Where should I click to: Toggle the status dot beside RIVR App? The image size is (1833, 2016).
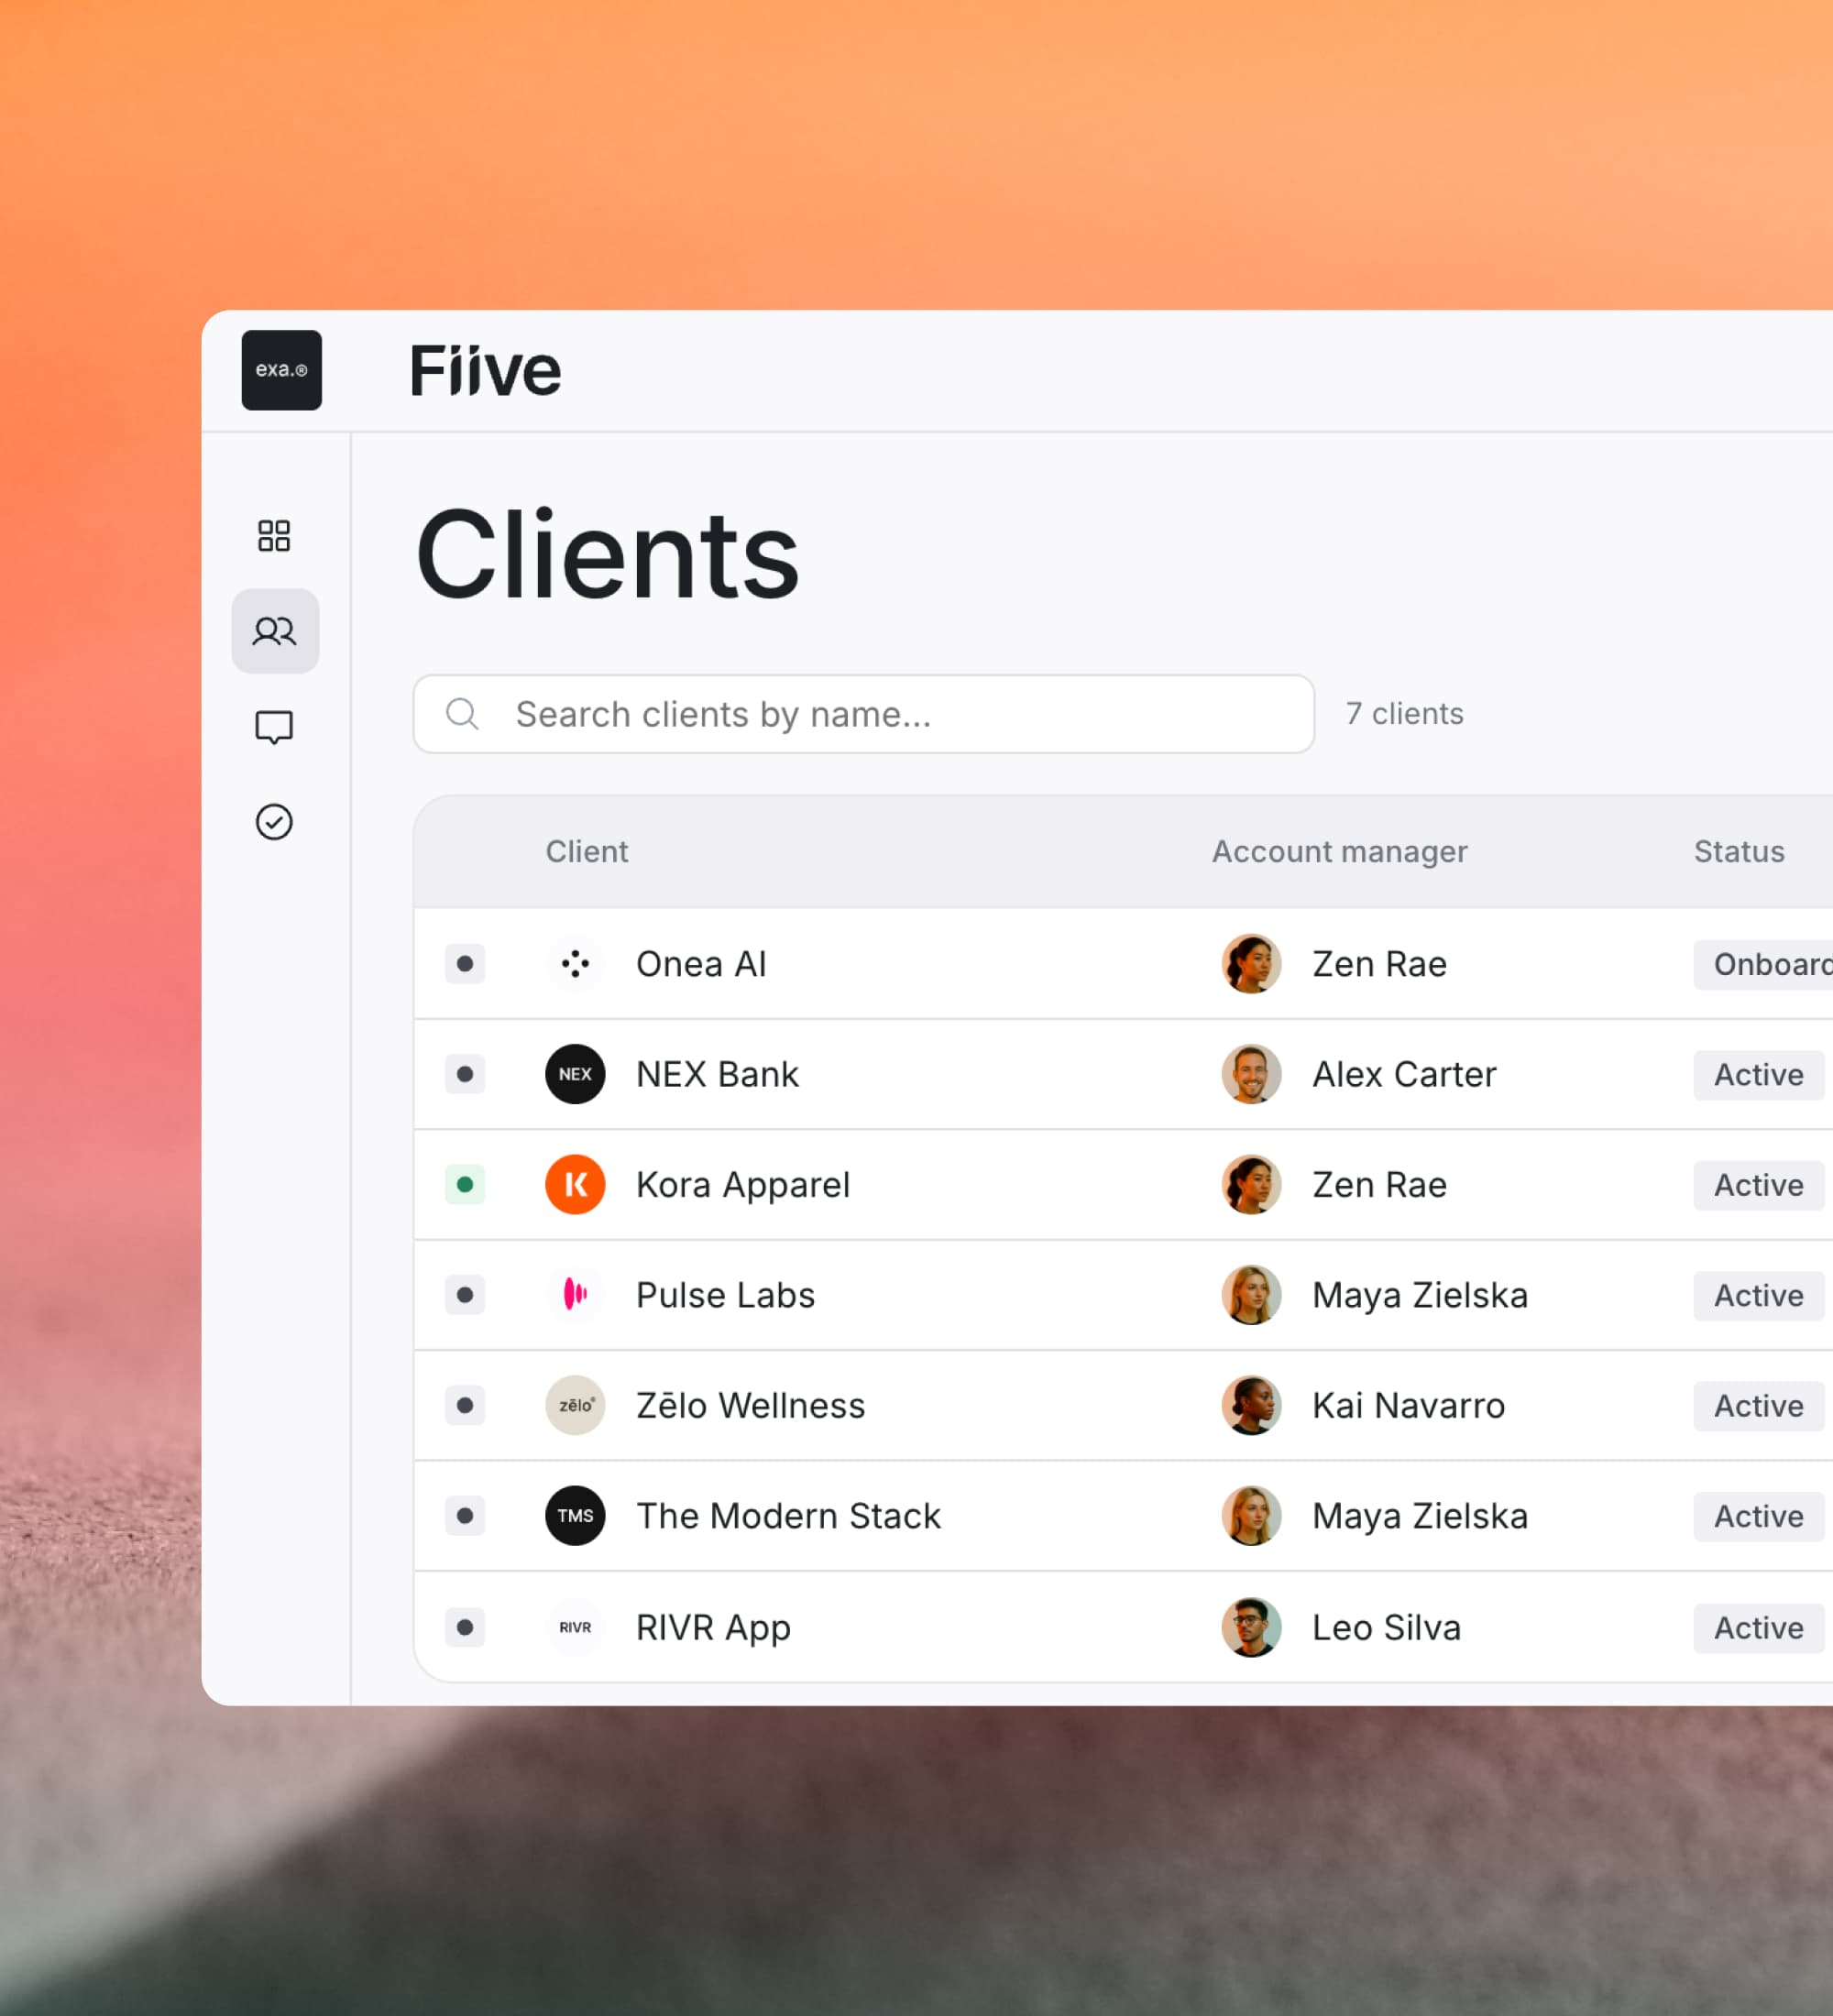[464, 1627]
